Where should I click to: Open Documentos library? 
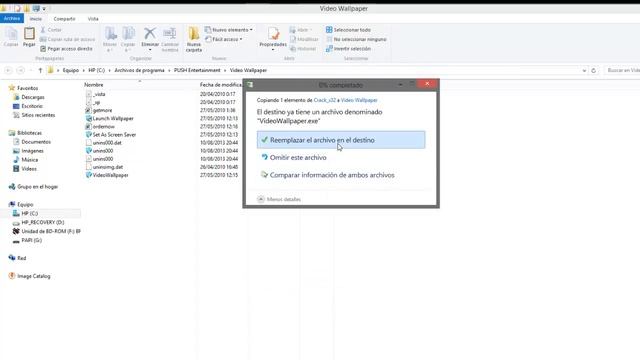[x=36, y=142]
